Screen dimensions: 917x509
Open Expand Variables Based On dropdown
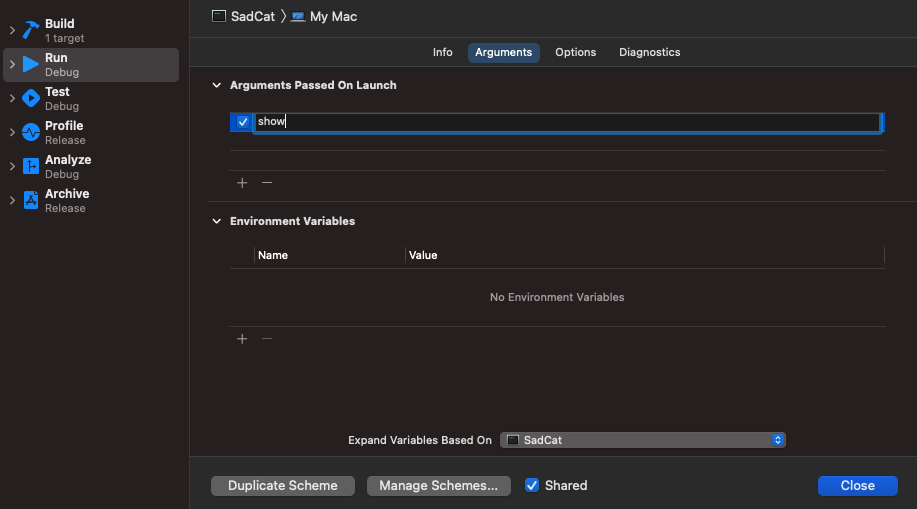click(x=643, y=440)
